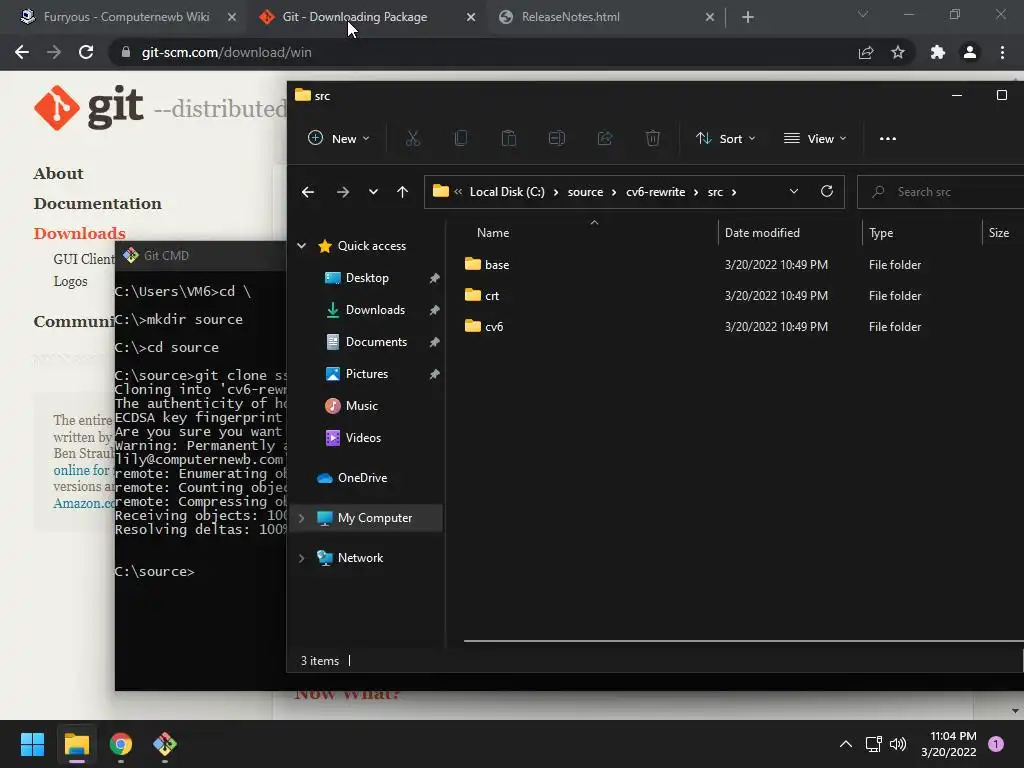Viewport: 1024px width, 768px height.
Task: Open the New dropdown in Explorer
Action: coord(338,138)
